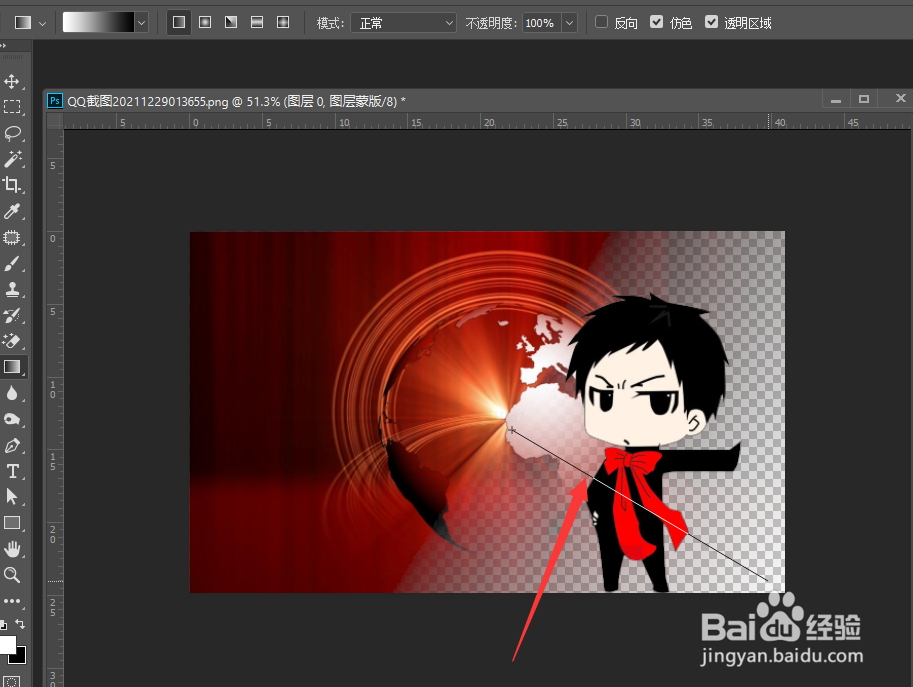Toggle the 仿色 (Dither) checkbox
Image resolution: width=913 pixels, height=687 pixels.
(x=656, y=22)
